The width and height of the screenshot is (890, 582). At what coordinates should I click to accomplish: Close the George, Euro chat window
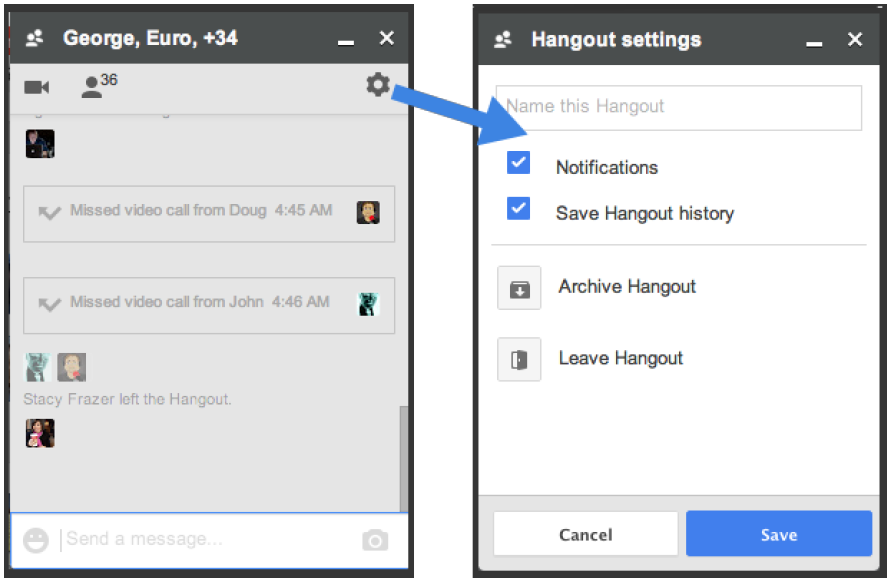point(387,38)
